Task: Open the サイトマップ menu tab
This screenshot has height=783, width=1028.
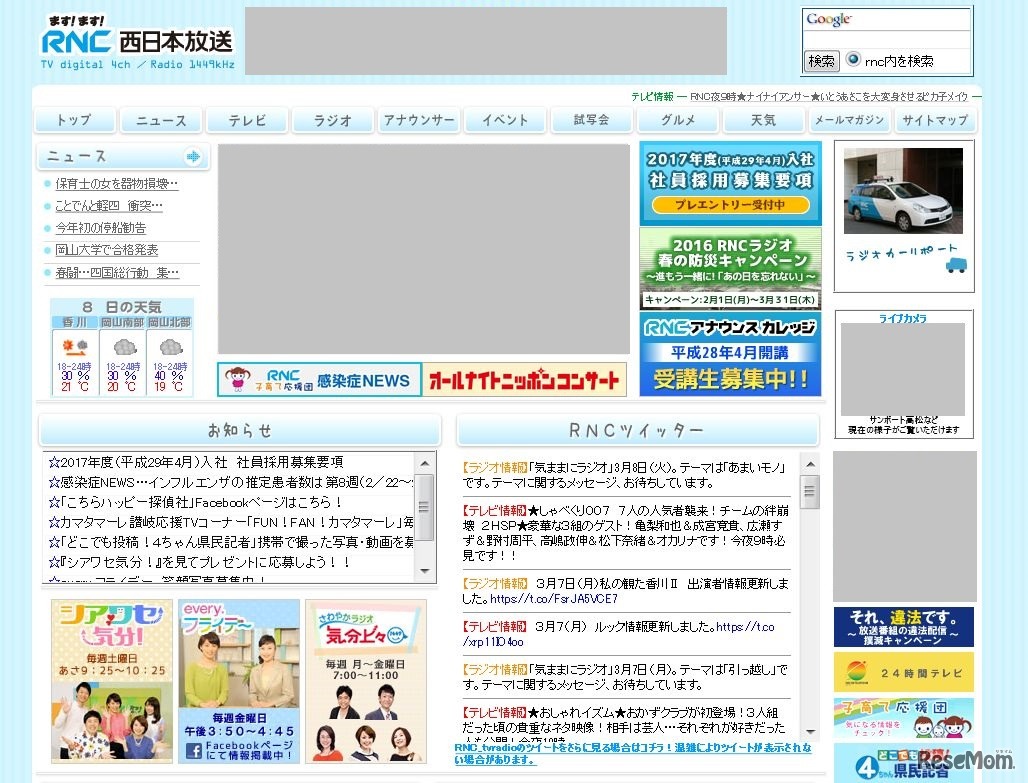Action: click(x=934, y=120)
